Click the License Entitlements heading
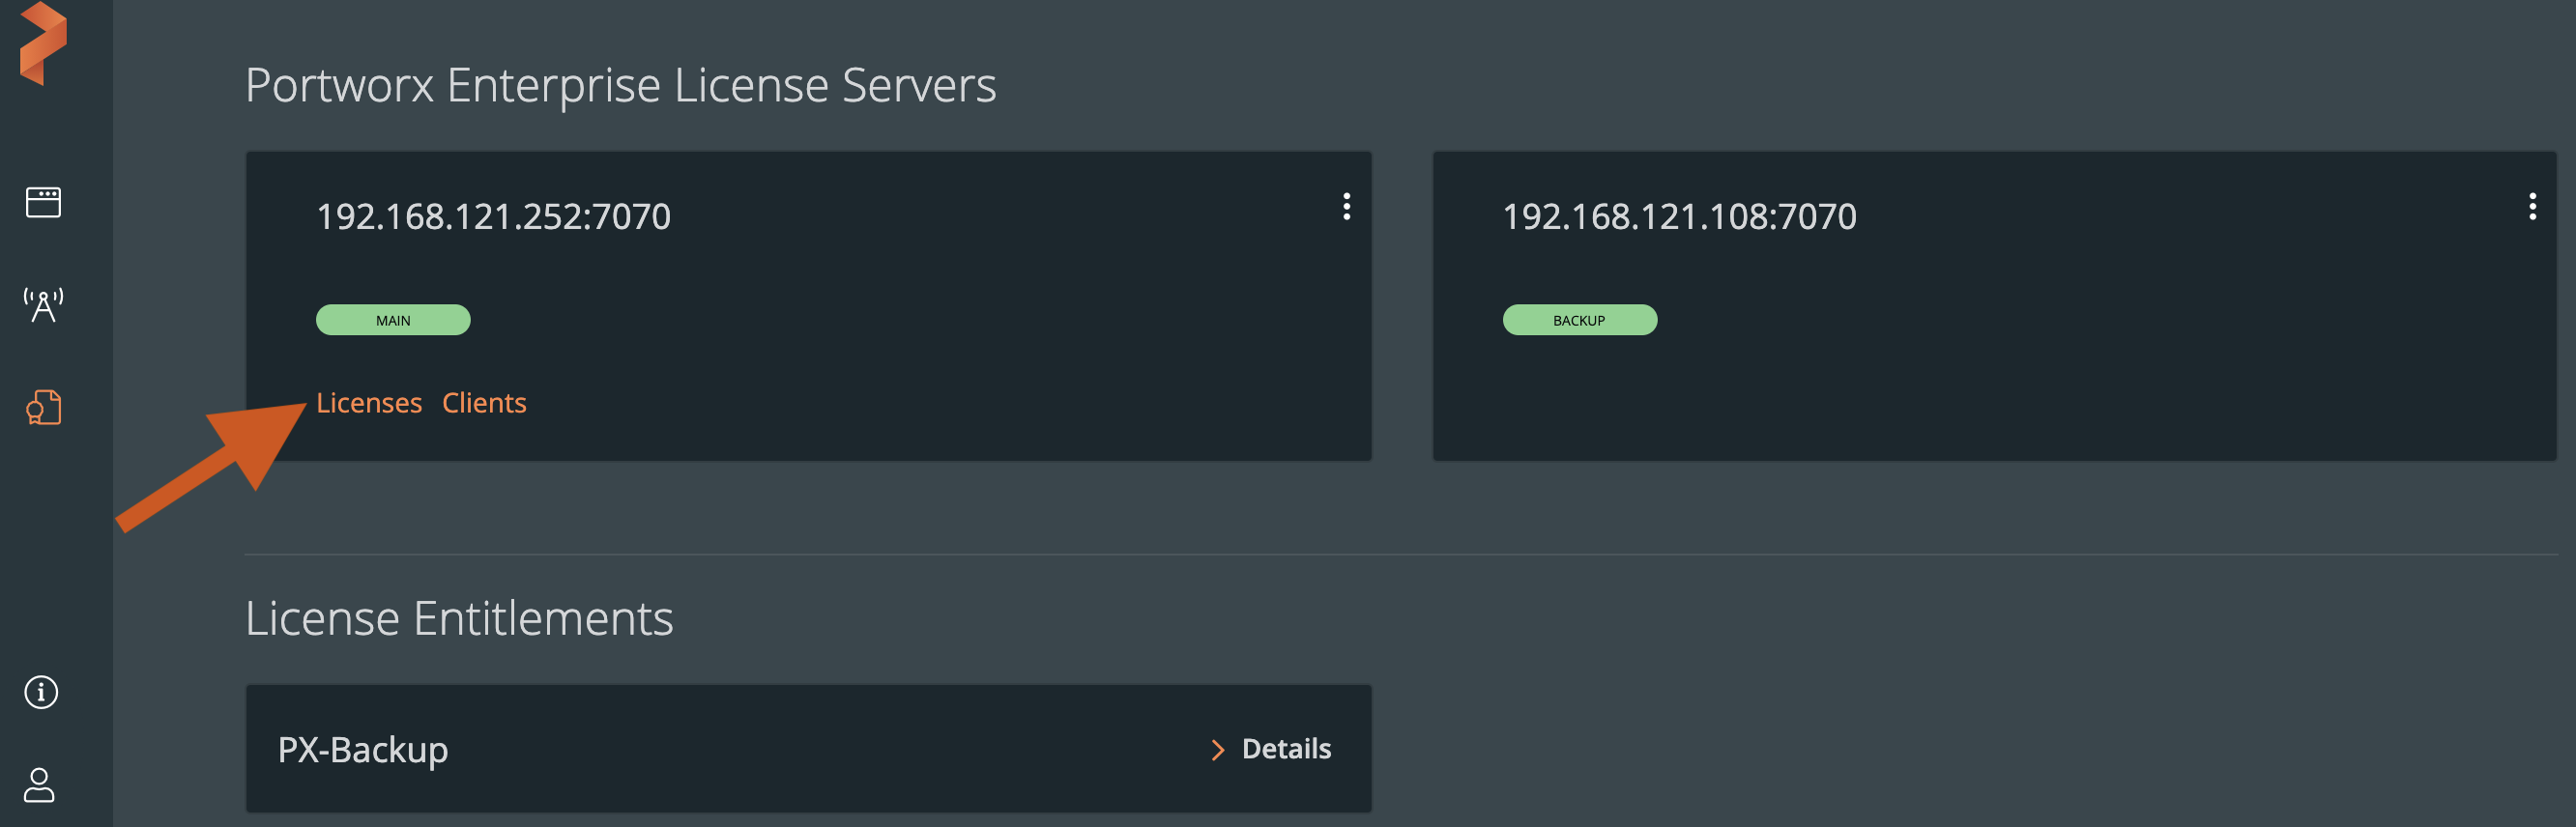The width and height of the screenshot is (2576, 827). (x=459, y=619)
